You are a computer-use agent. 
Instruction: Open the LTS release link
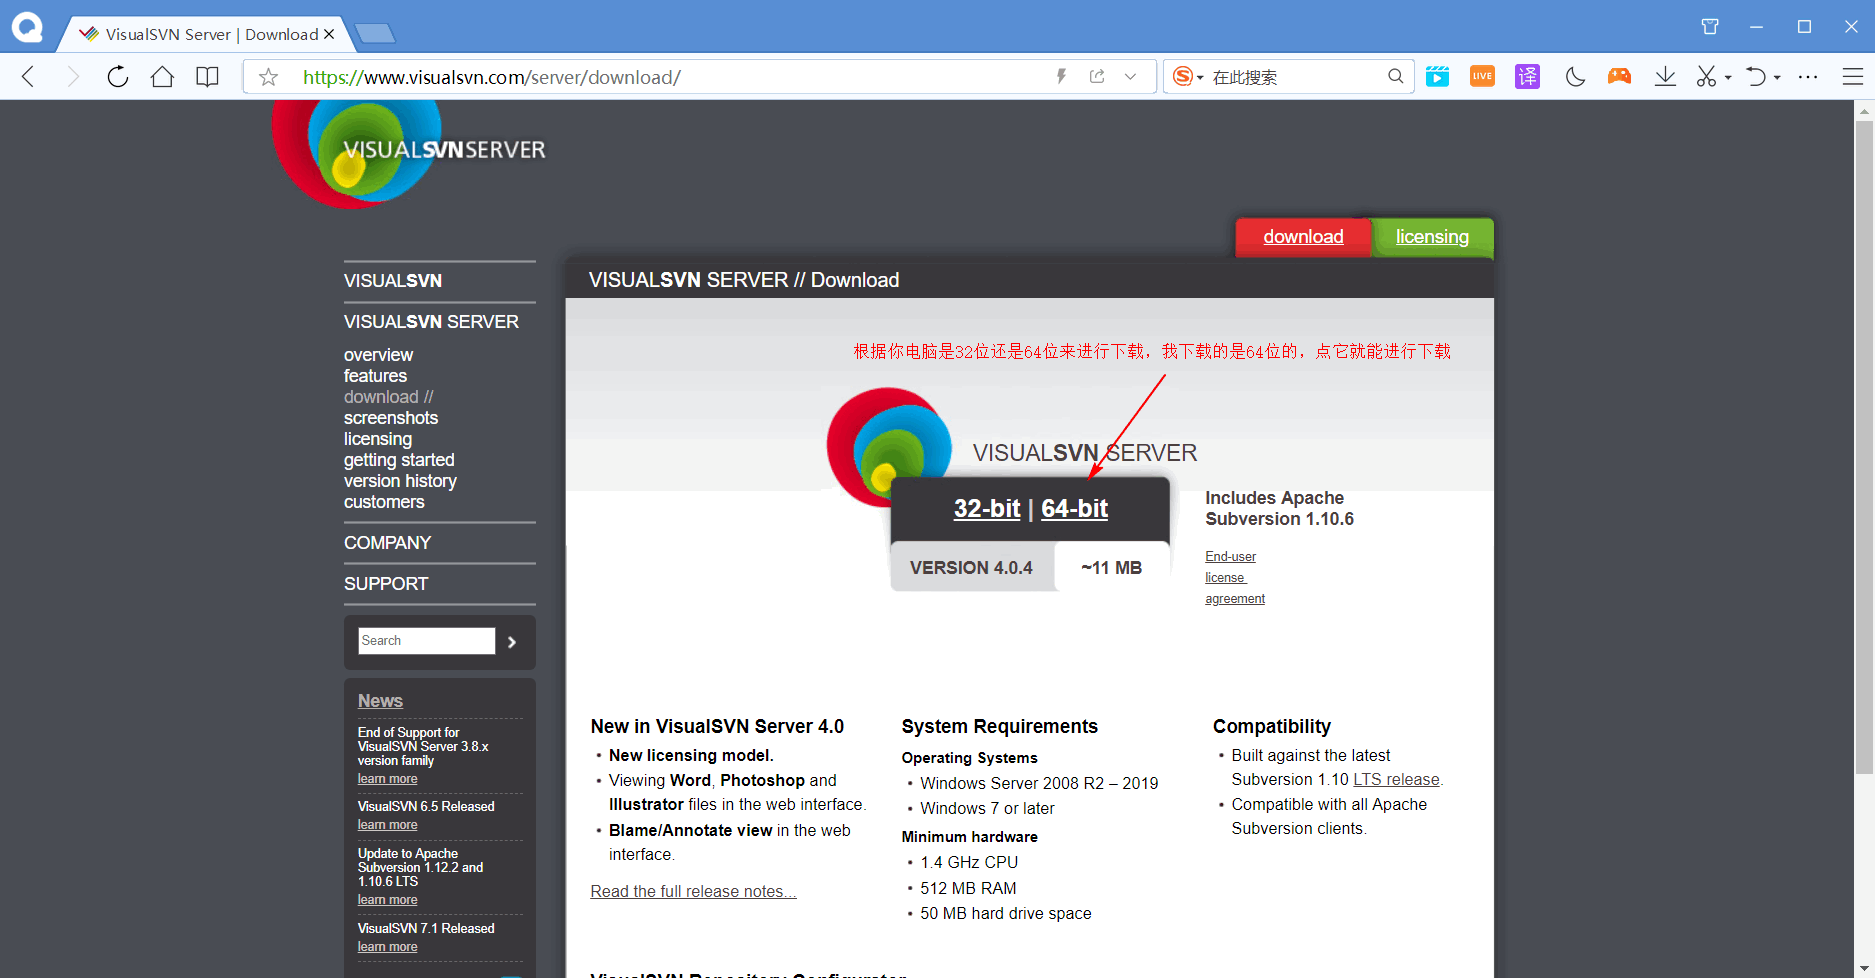[1397, 780]
